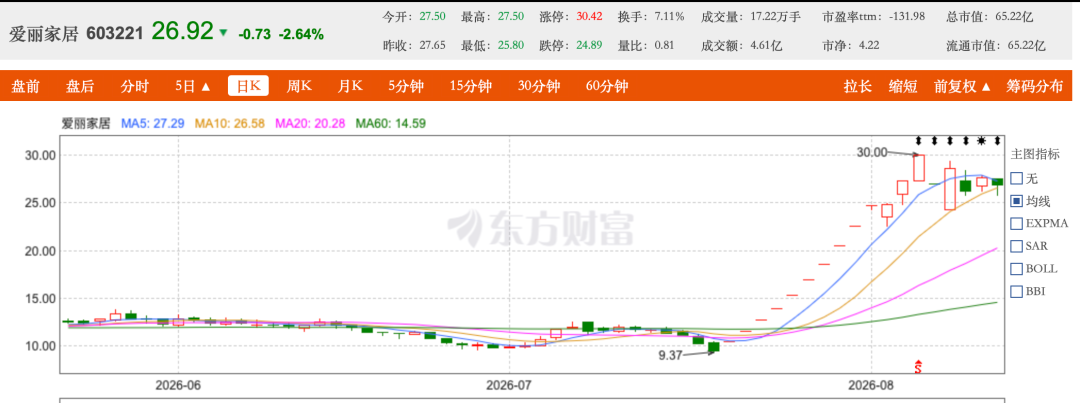Click the 量比 0.81 value

[664, 45]
